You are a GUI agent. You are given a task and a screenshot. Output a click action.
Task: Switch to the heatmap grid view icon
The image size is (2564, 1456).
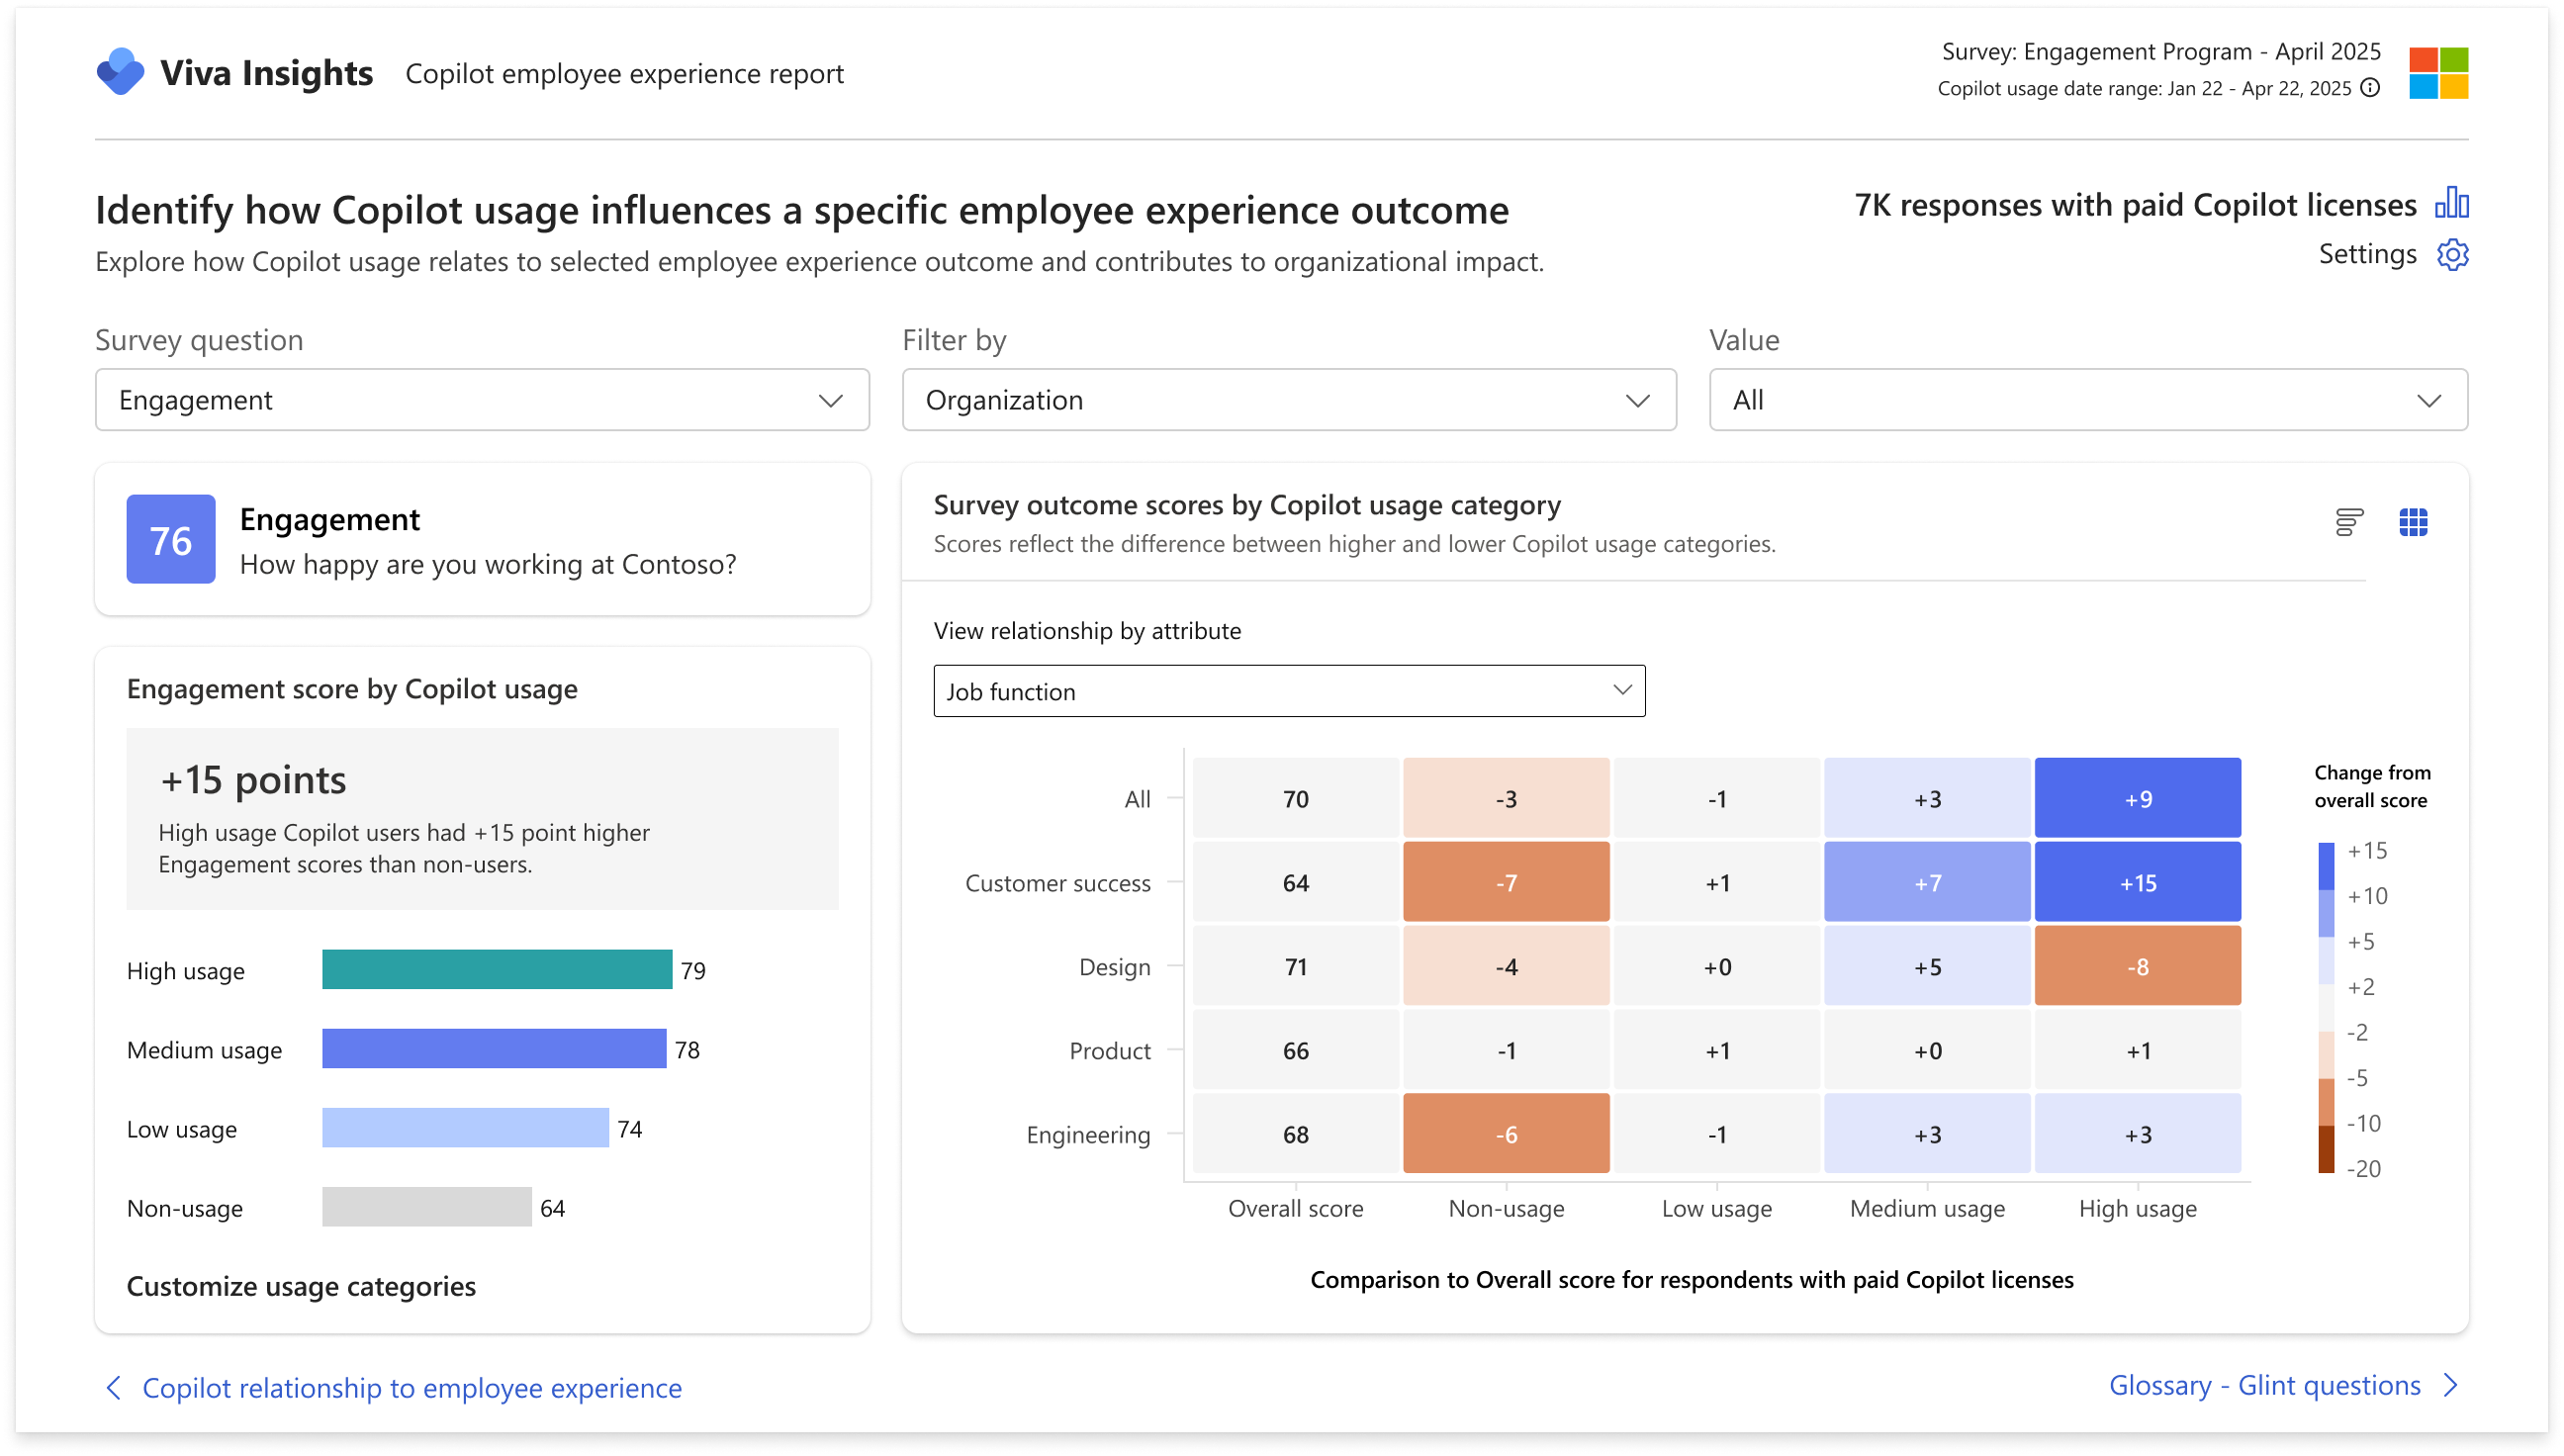point(2413,522)
